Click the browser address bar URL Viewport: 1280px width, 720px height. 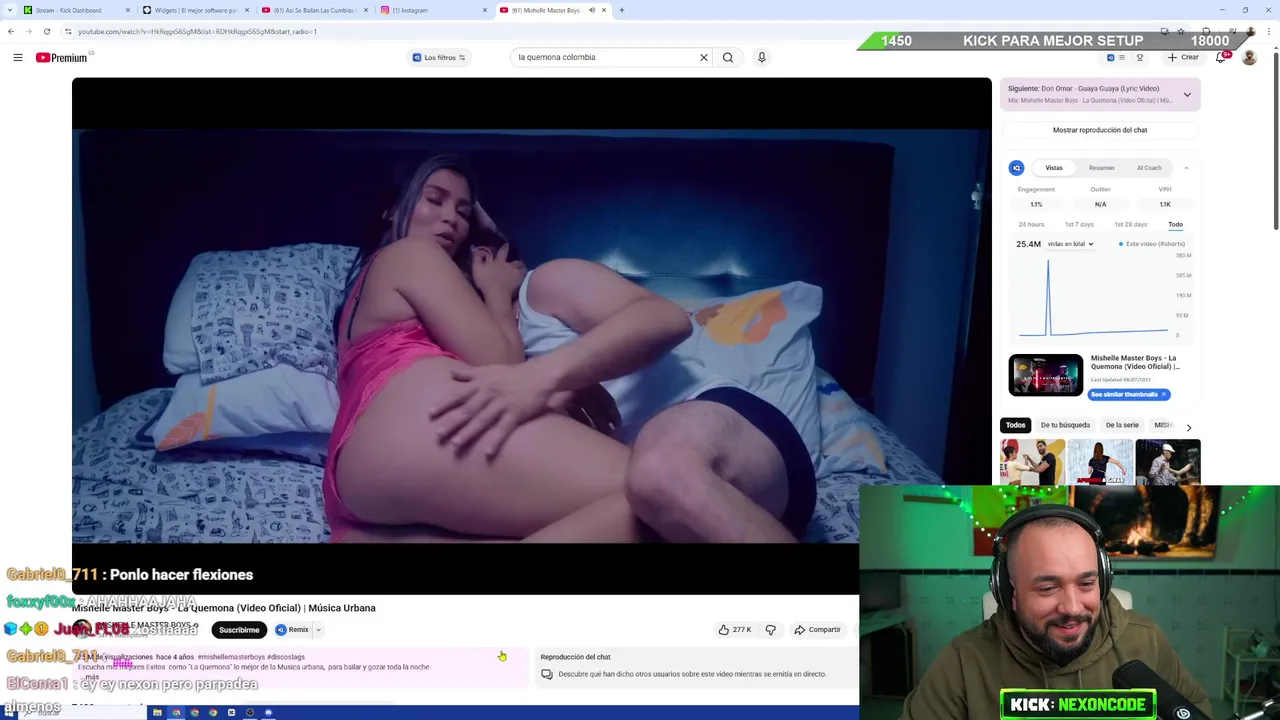tap(197, 31)
